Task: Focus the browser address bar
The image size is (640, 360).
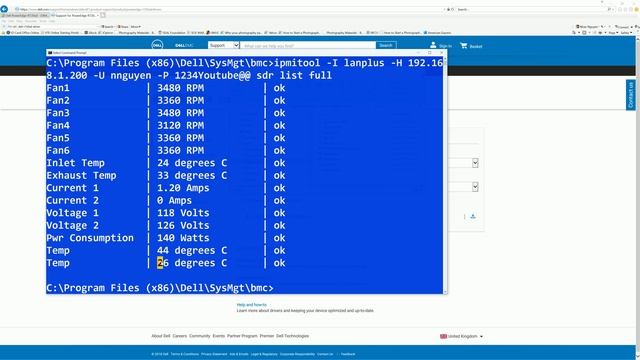Action: pyautogui.click(x=229, y=9)
